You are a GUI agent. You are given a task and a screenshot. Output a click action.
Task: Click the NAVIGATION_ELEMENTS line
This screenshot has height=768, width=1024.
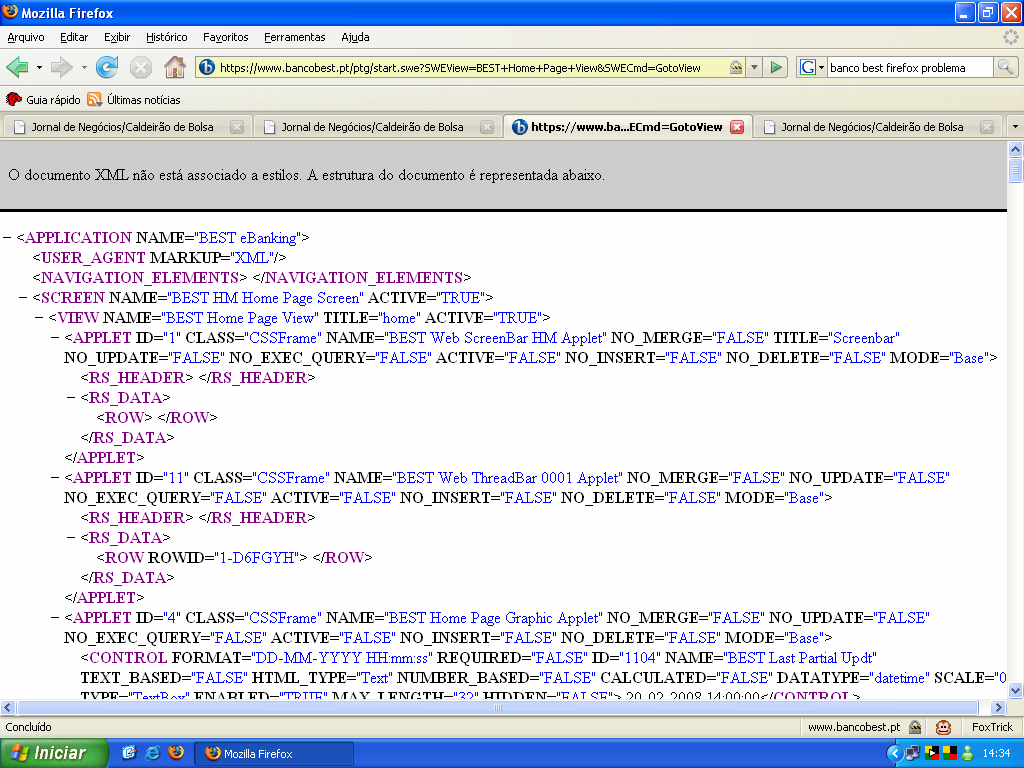[251, 278]
